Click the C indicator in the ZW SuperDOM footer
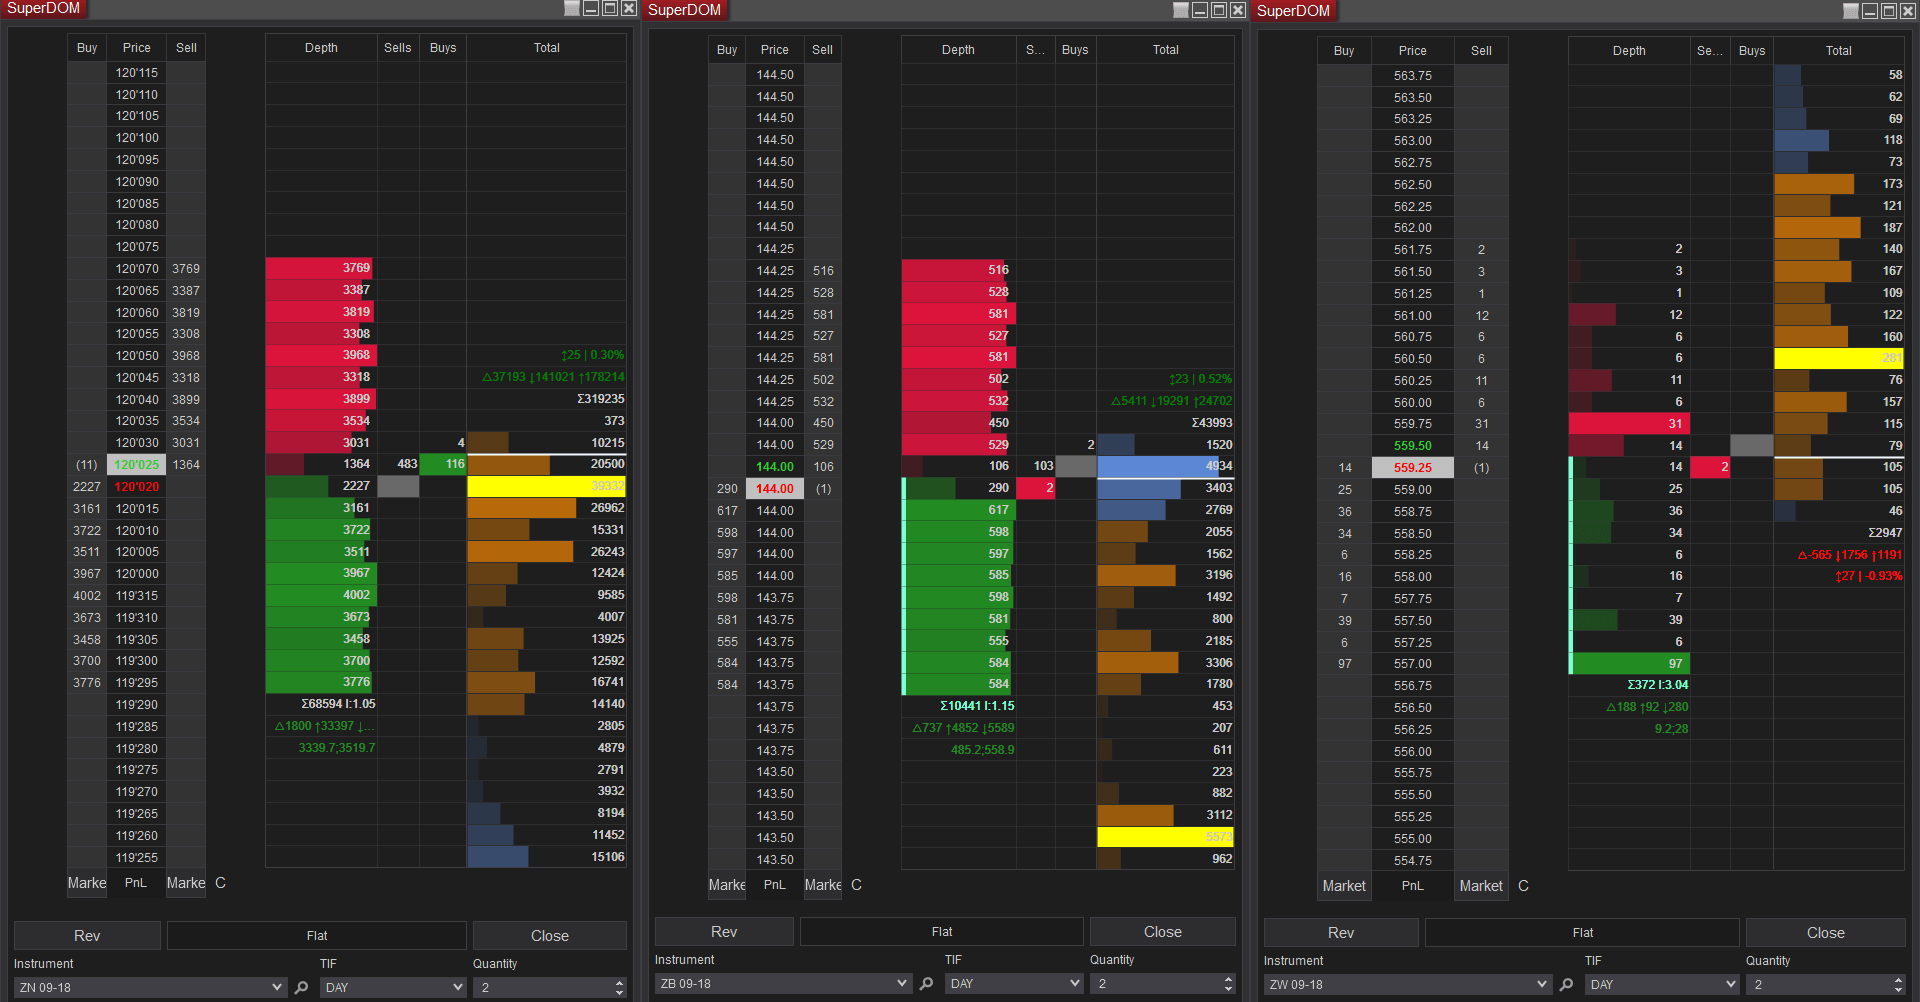Image resolution: width=1920 pixels, height=1002 pixels. click(x=1523, y=886)
